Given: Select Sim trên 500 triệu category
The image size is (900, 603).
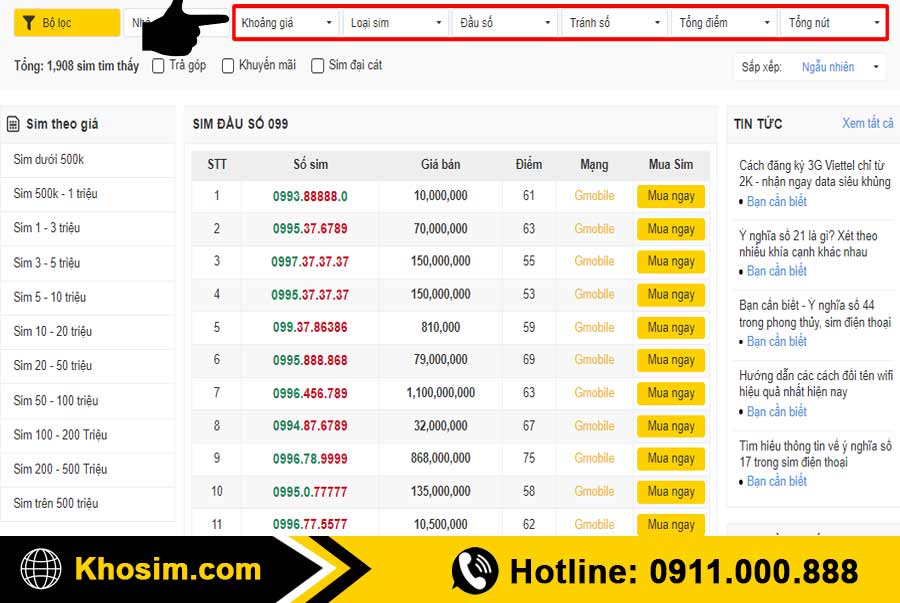Looking at the screenshot, I should (x=56, y=503).
